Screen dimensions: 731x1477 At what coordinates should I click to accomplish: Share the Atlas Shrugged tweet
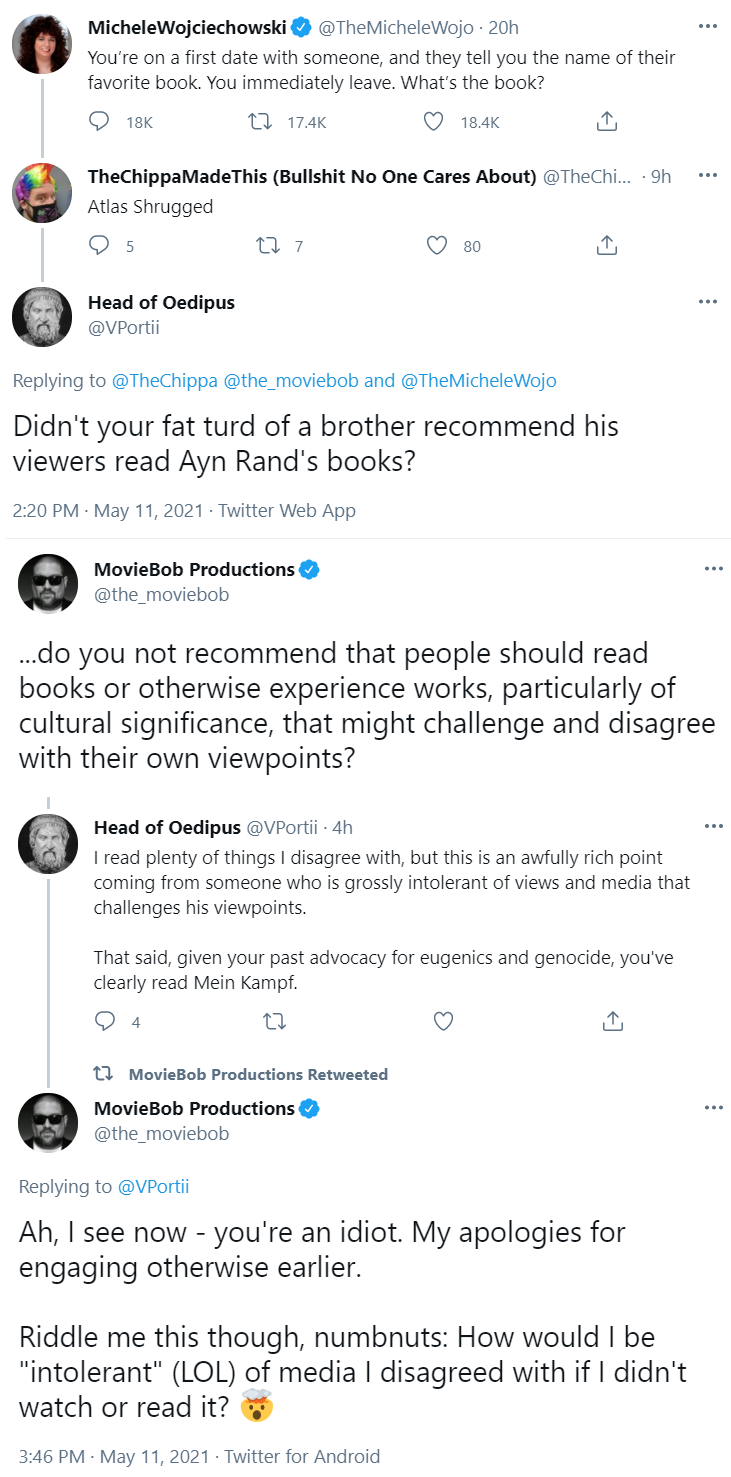606,245
